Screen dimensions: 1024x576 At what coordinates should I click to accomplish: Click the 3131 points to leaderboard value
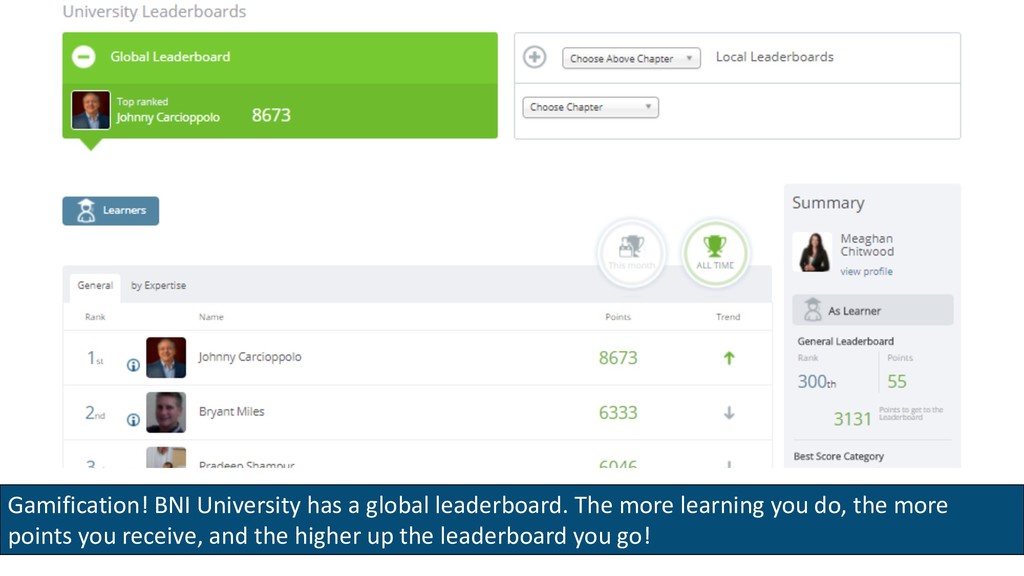(852, 419)
